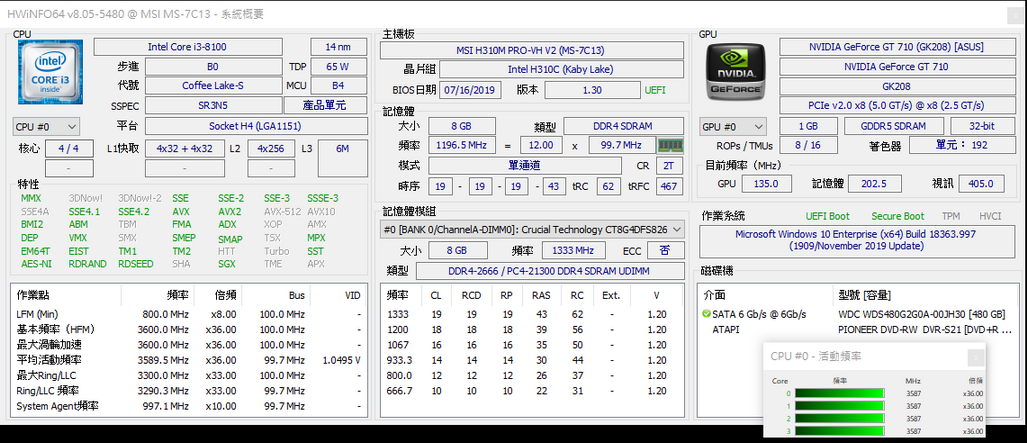
Task: Click the VID column header
Action: point(338,296)
